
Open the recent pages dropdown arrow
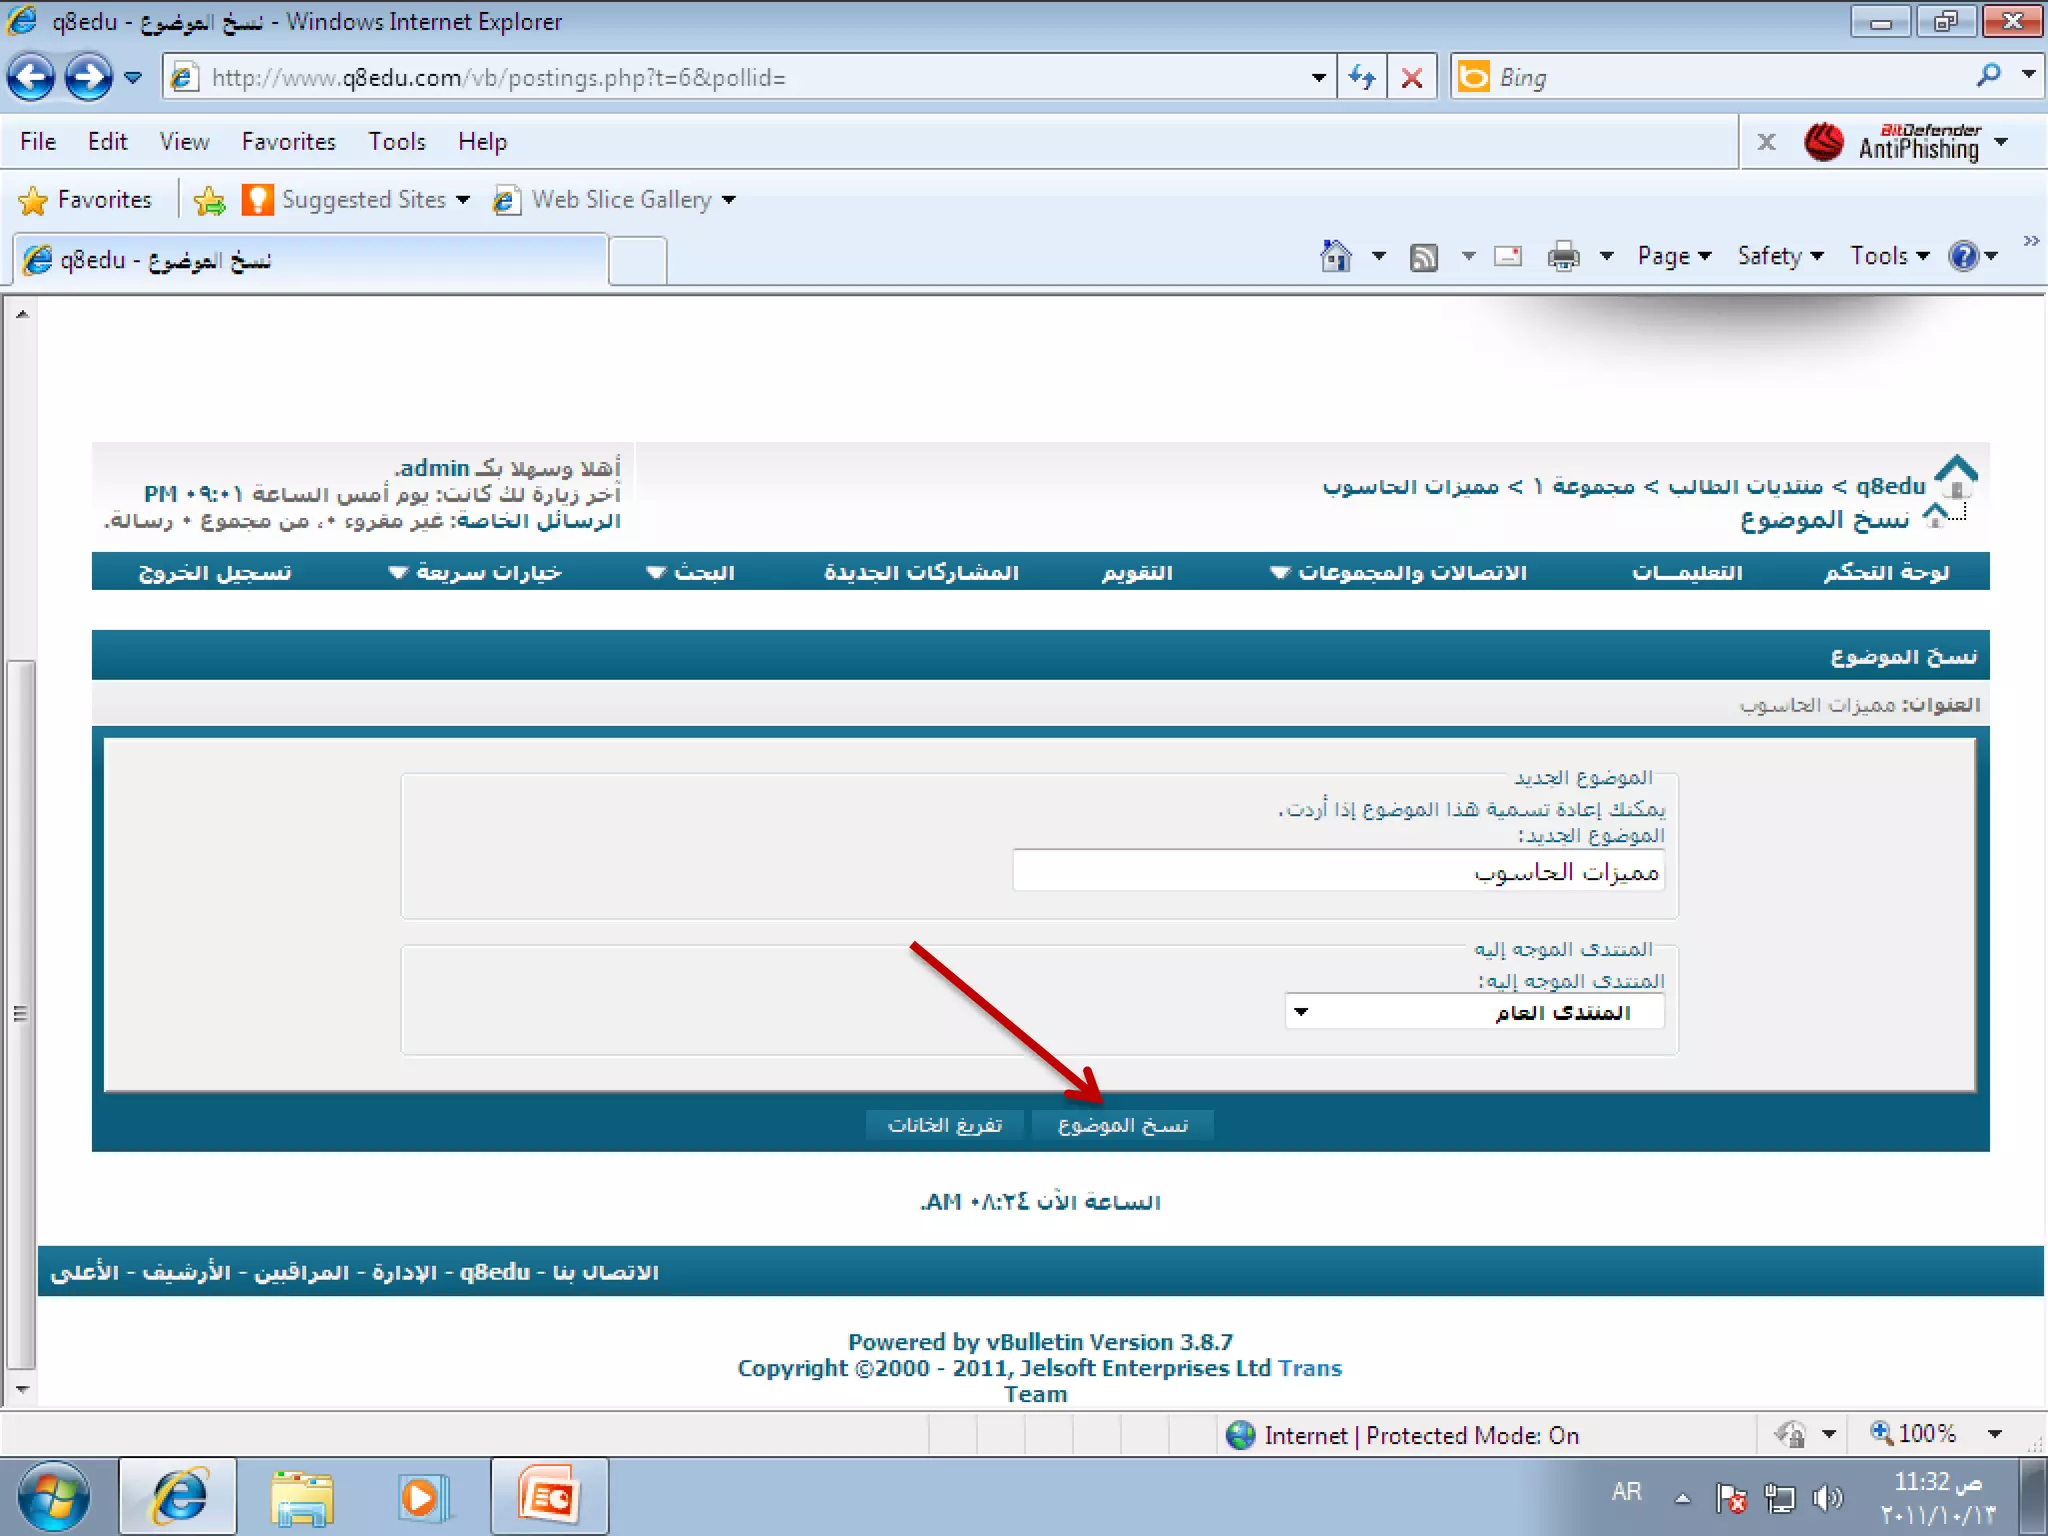pos(133,78)
